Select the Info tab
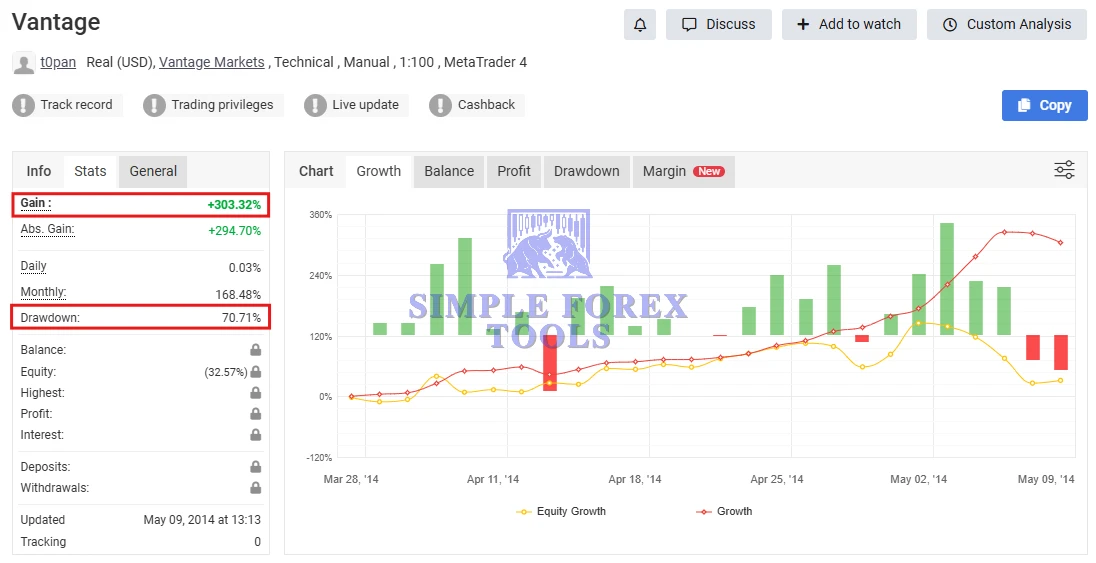This screenshot has width=1096, height=563. pyautogui.click(x=38, y=171)
